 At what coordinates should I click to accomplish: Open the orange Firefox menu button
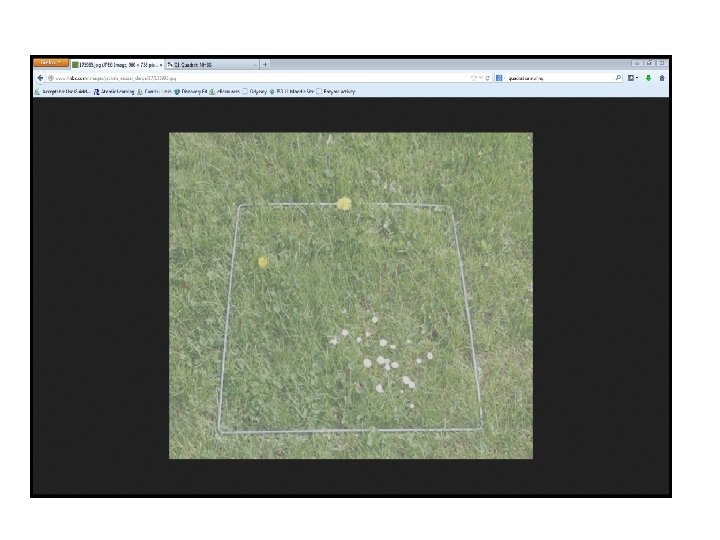point(51,62)
